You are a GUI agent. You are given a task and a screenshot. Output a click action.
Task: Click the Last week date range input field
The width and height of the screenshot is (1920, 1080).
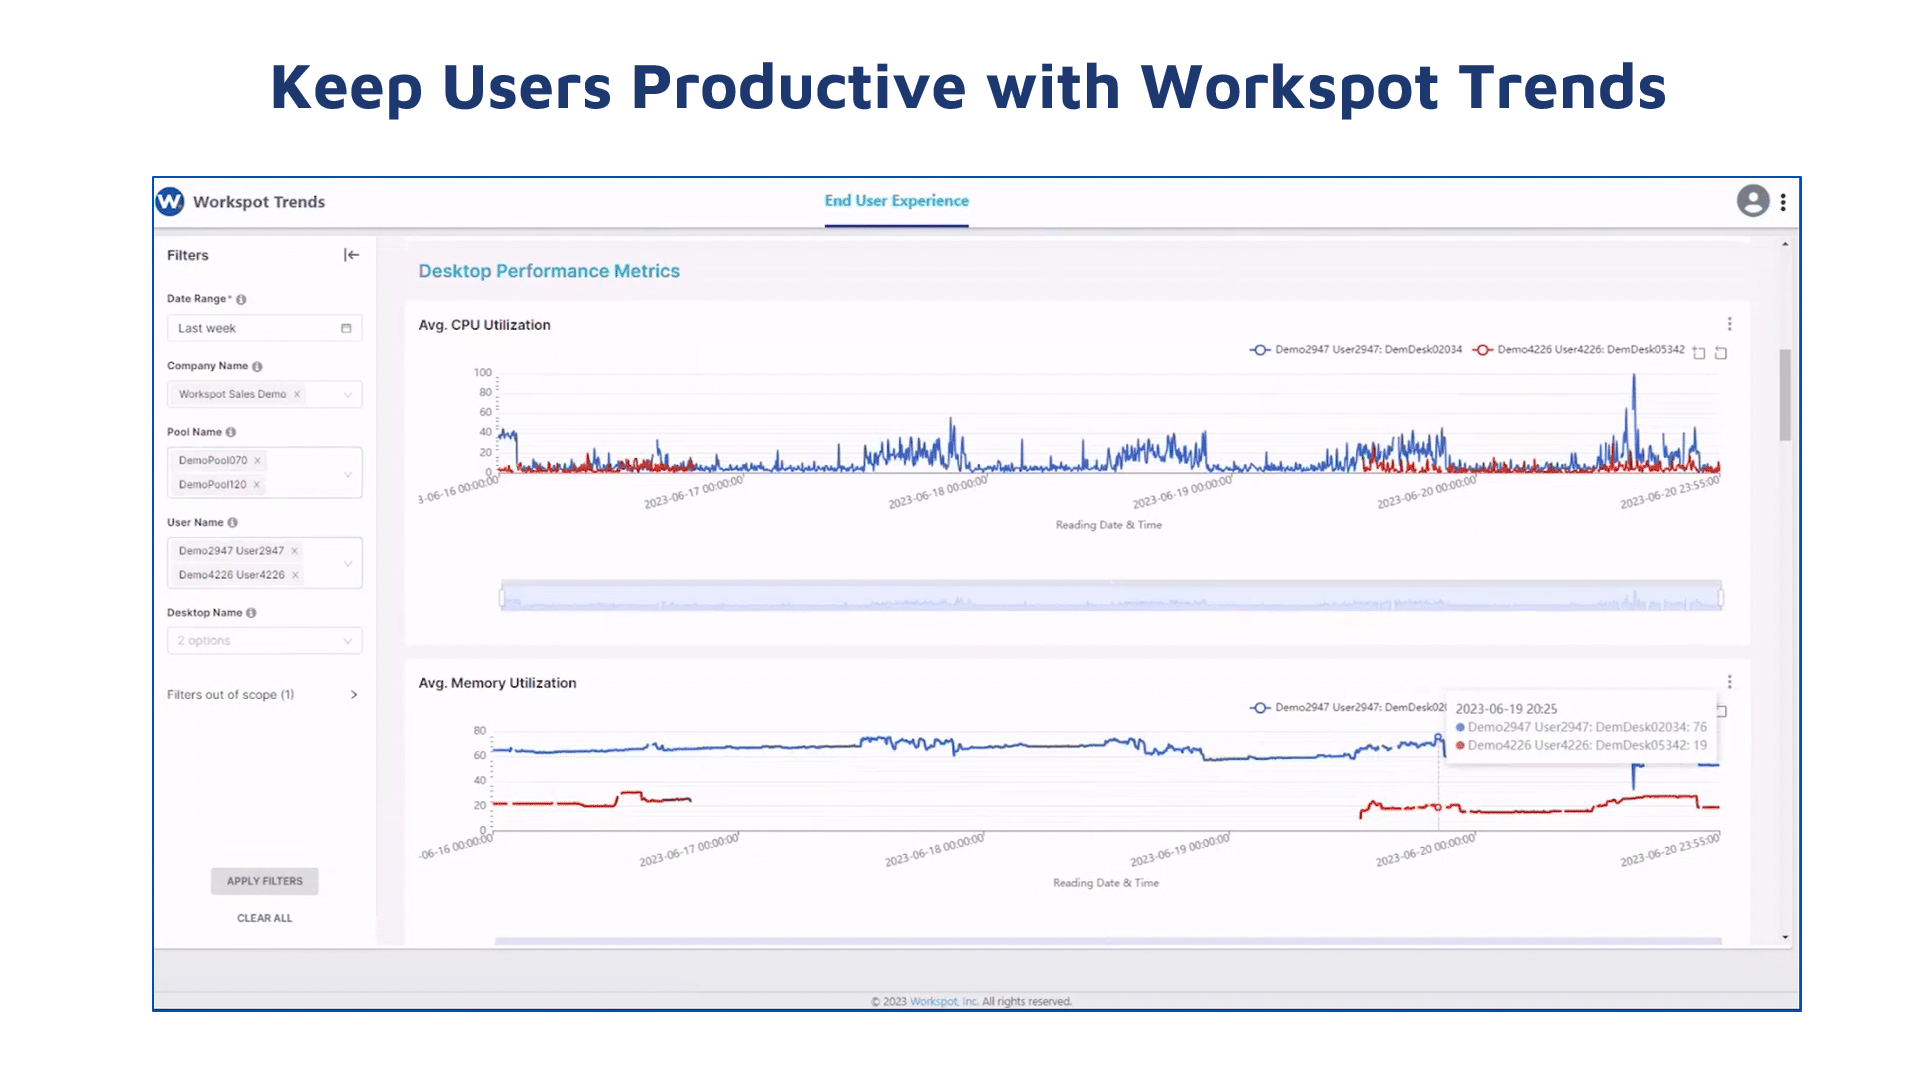(262, 327)
